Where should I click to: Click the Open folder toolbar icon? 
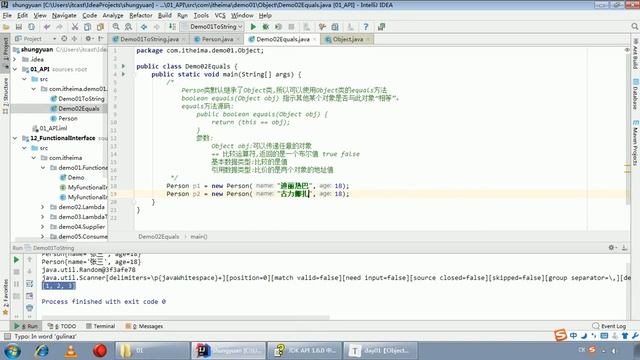tap(6, 27)
